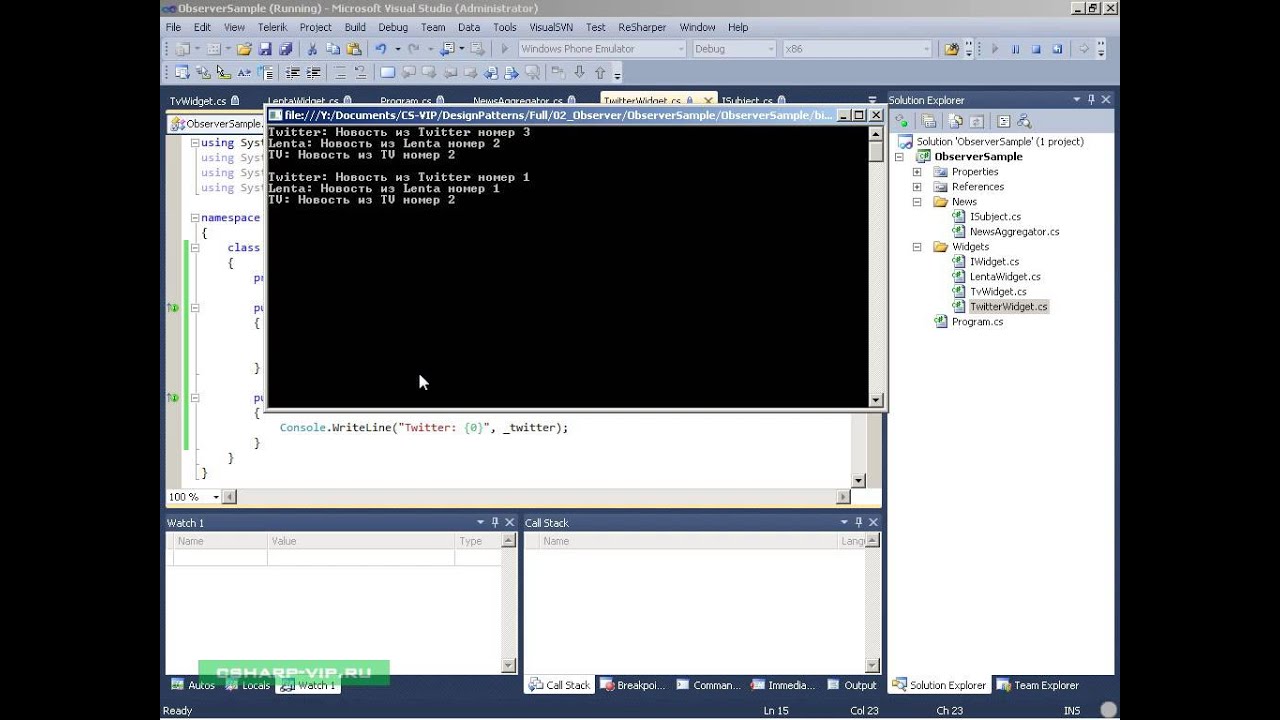
Task: Click the Copy icon in the toolbar
Action: (333, 49)
